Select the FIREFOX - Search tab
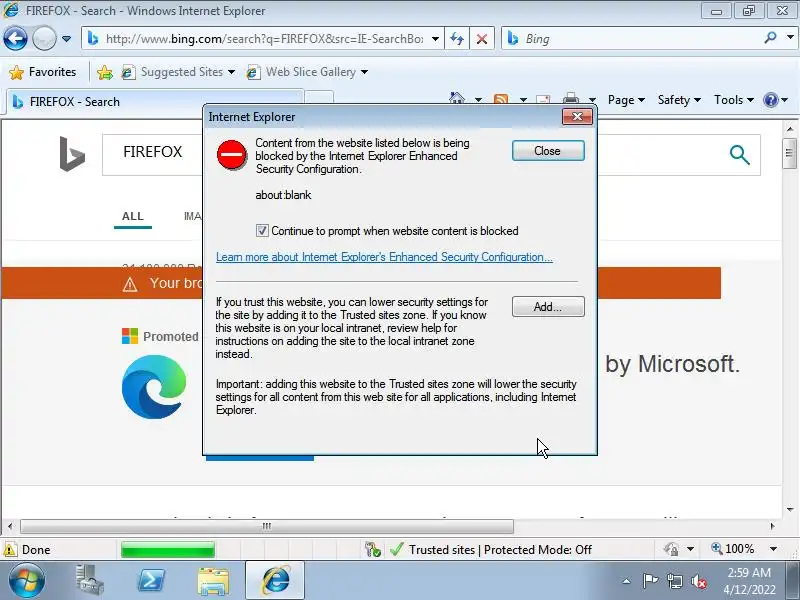 pyautogui.click(x=155, y=102)
